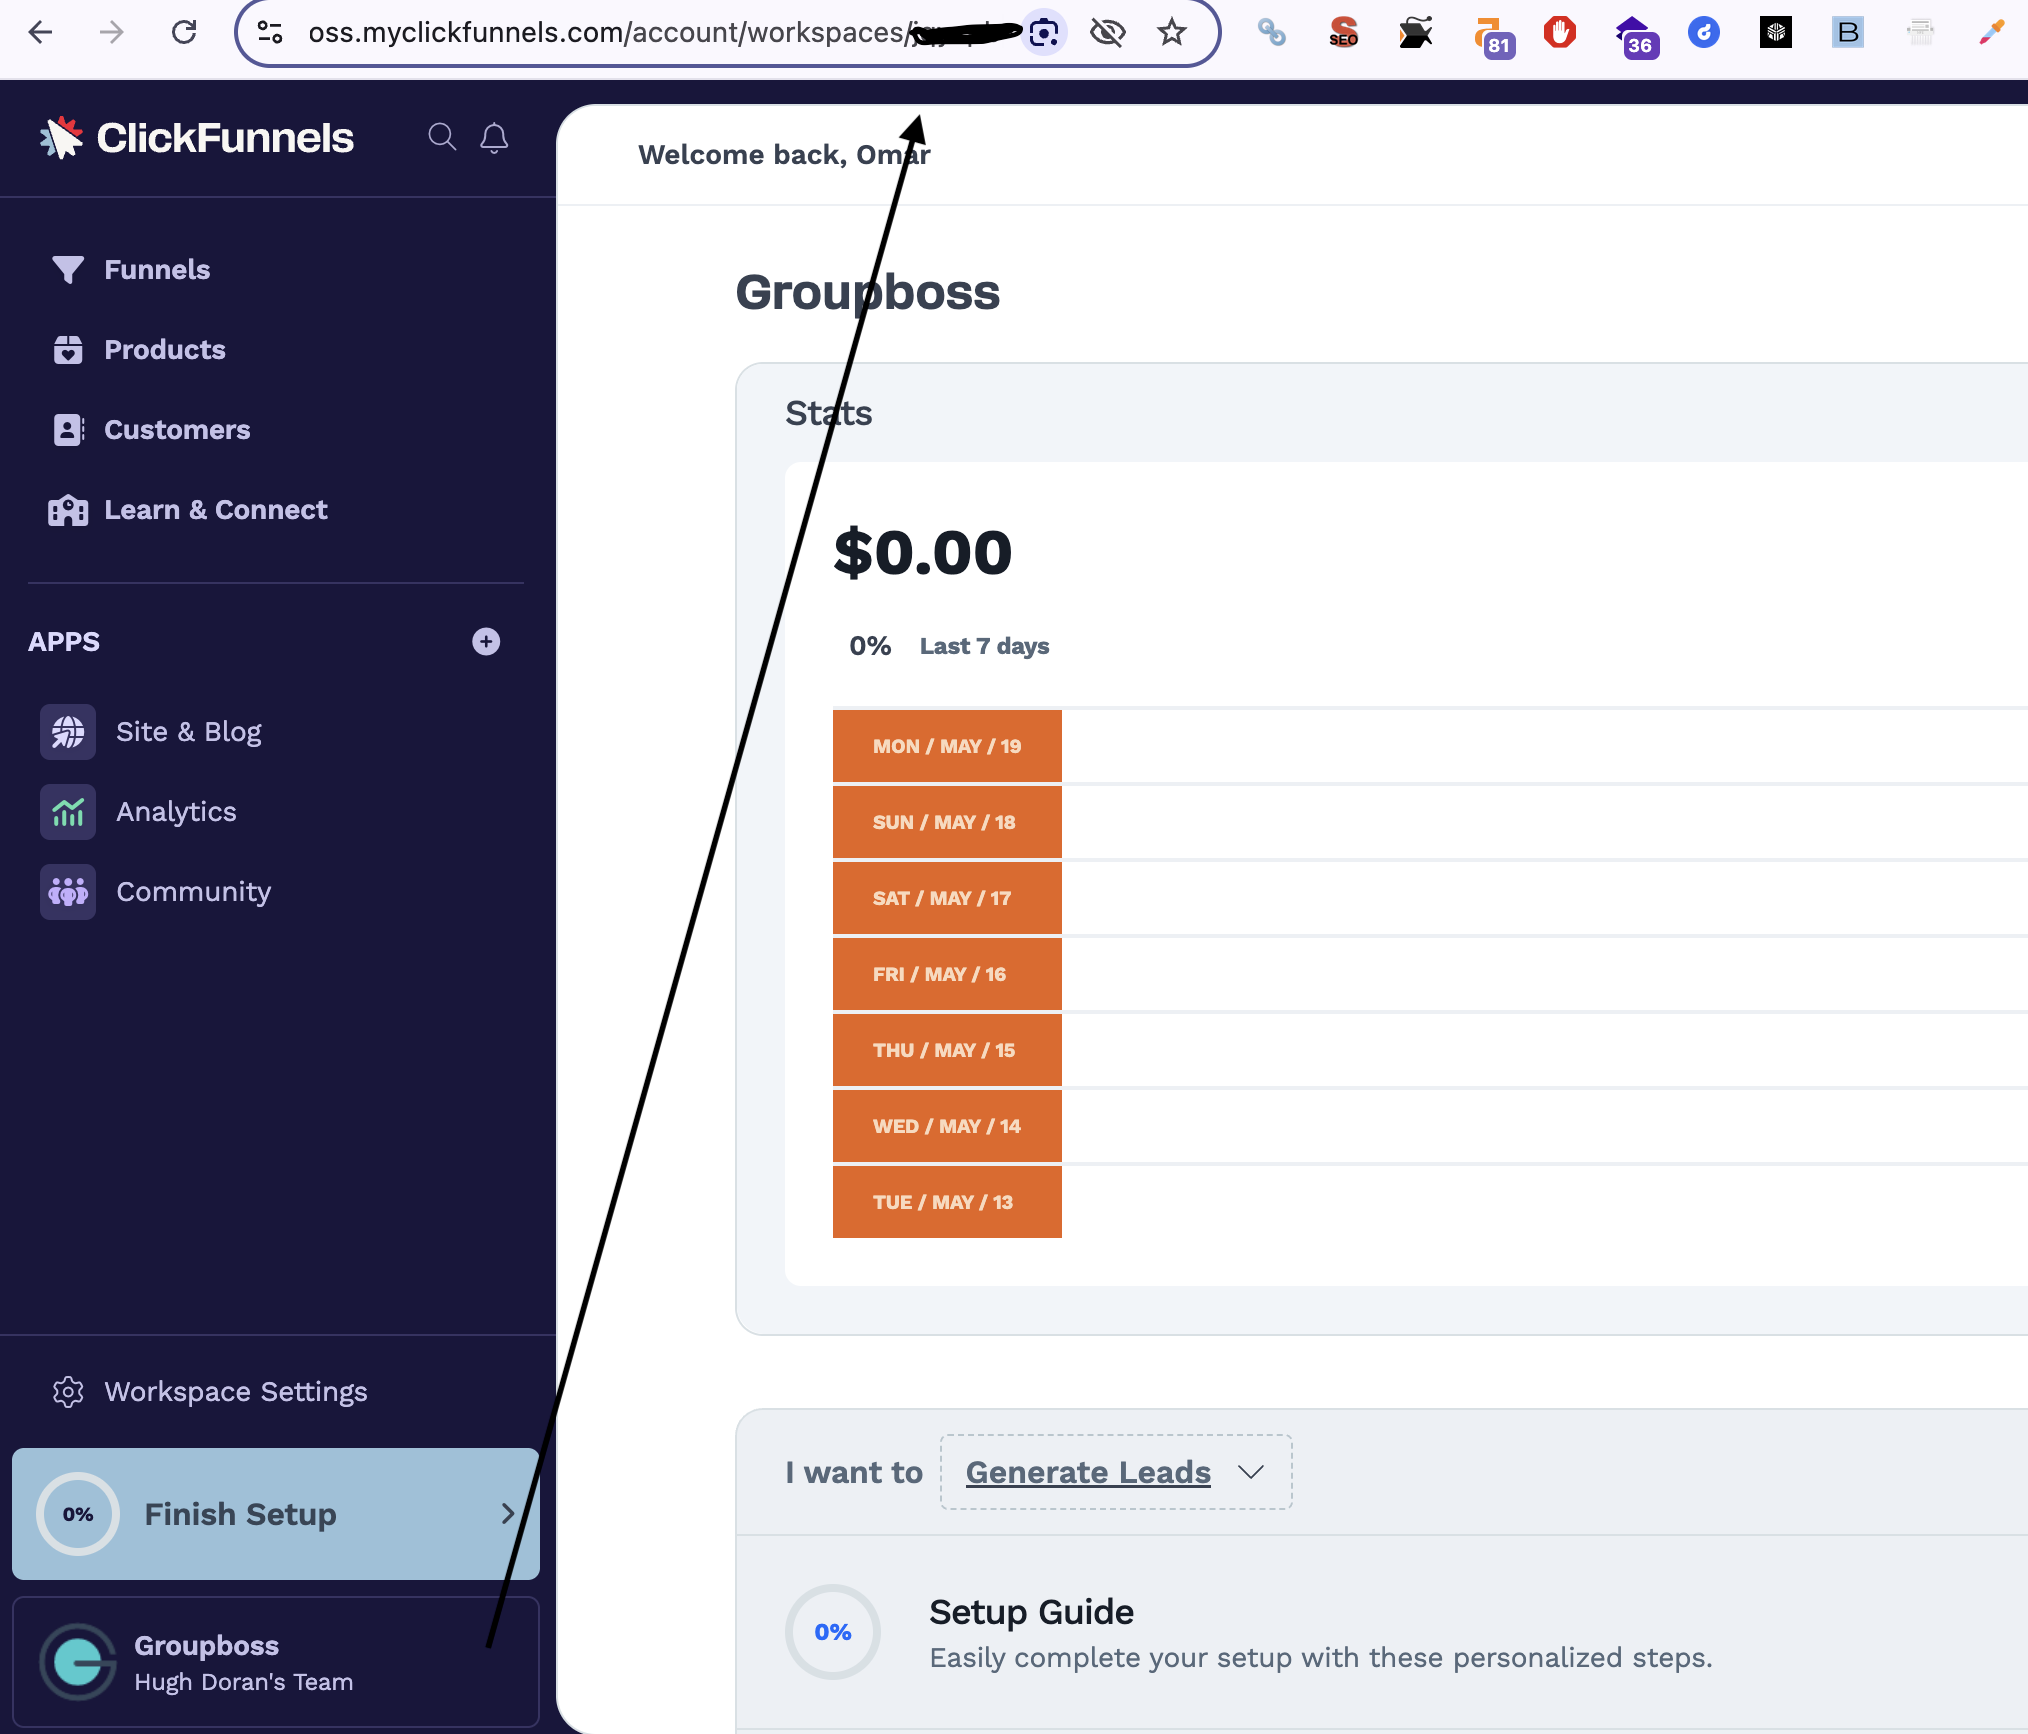Click the Site & Blog globe icon
Image resolution: width=2028 pixels, height=1734 pixels.
pyautogui.click(x=68, y=732)
